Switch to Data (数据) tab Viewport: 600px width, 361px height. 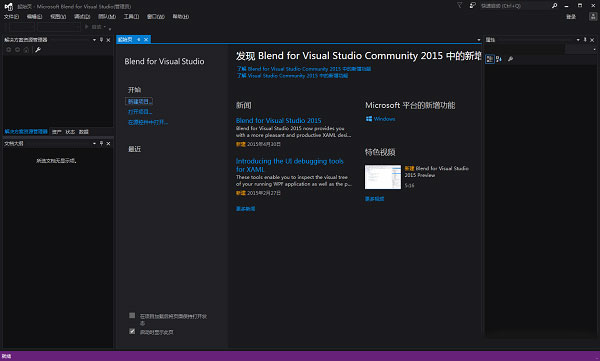[x=84, y=132]
